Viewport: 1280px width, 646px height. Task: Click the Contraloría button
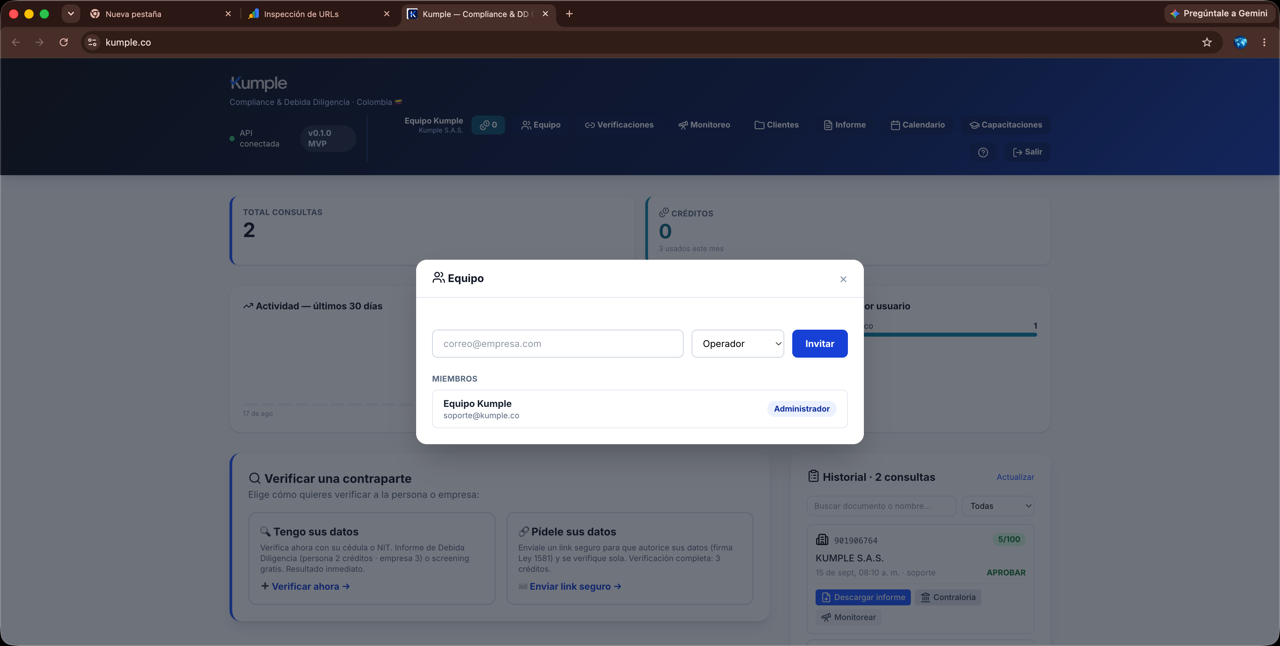[948, 597]
